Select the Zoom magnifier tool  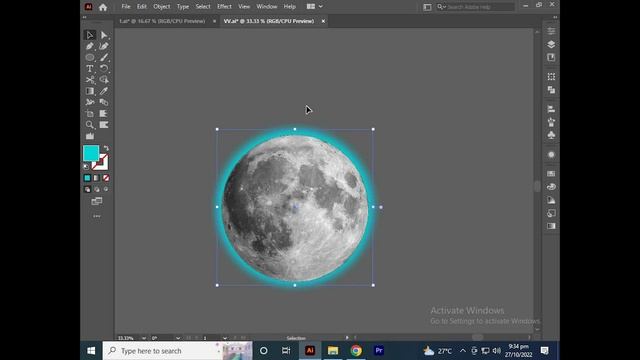click(x=90, y=125)
